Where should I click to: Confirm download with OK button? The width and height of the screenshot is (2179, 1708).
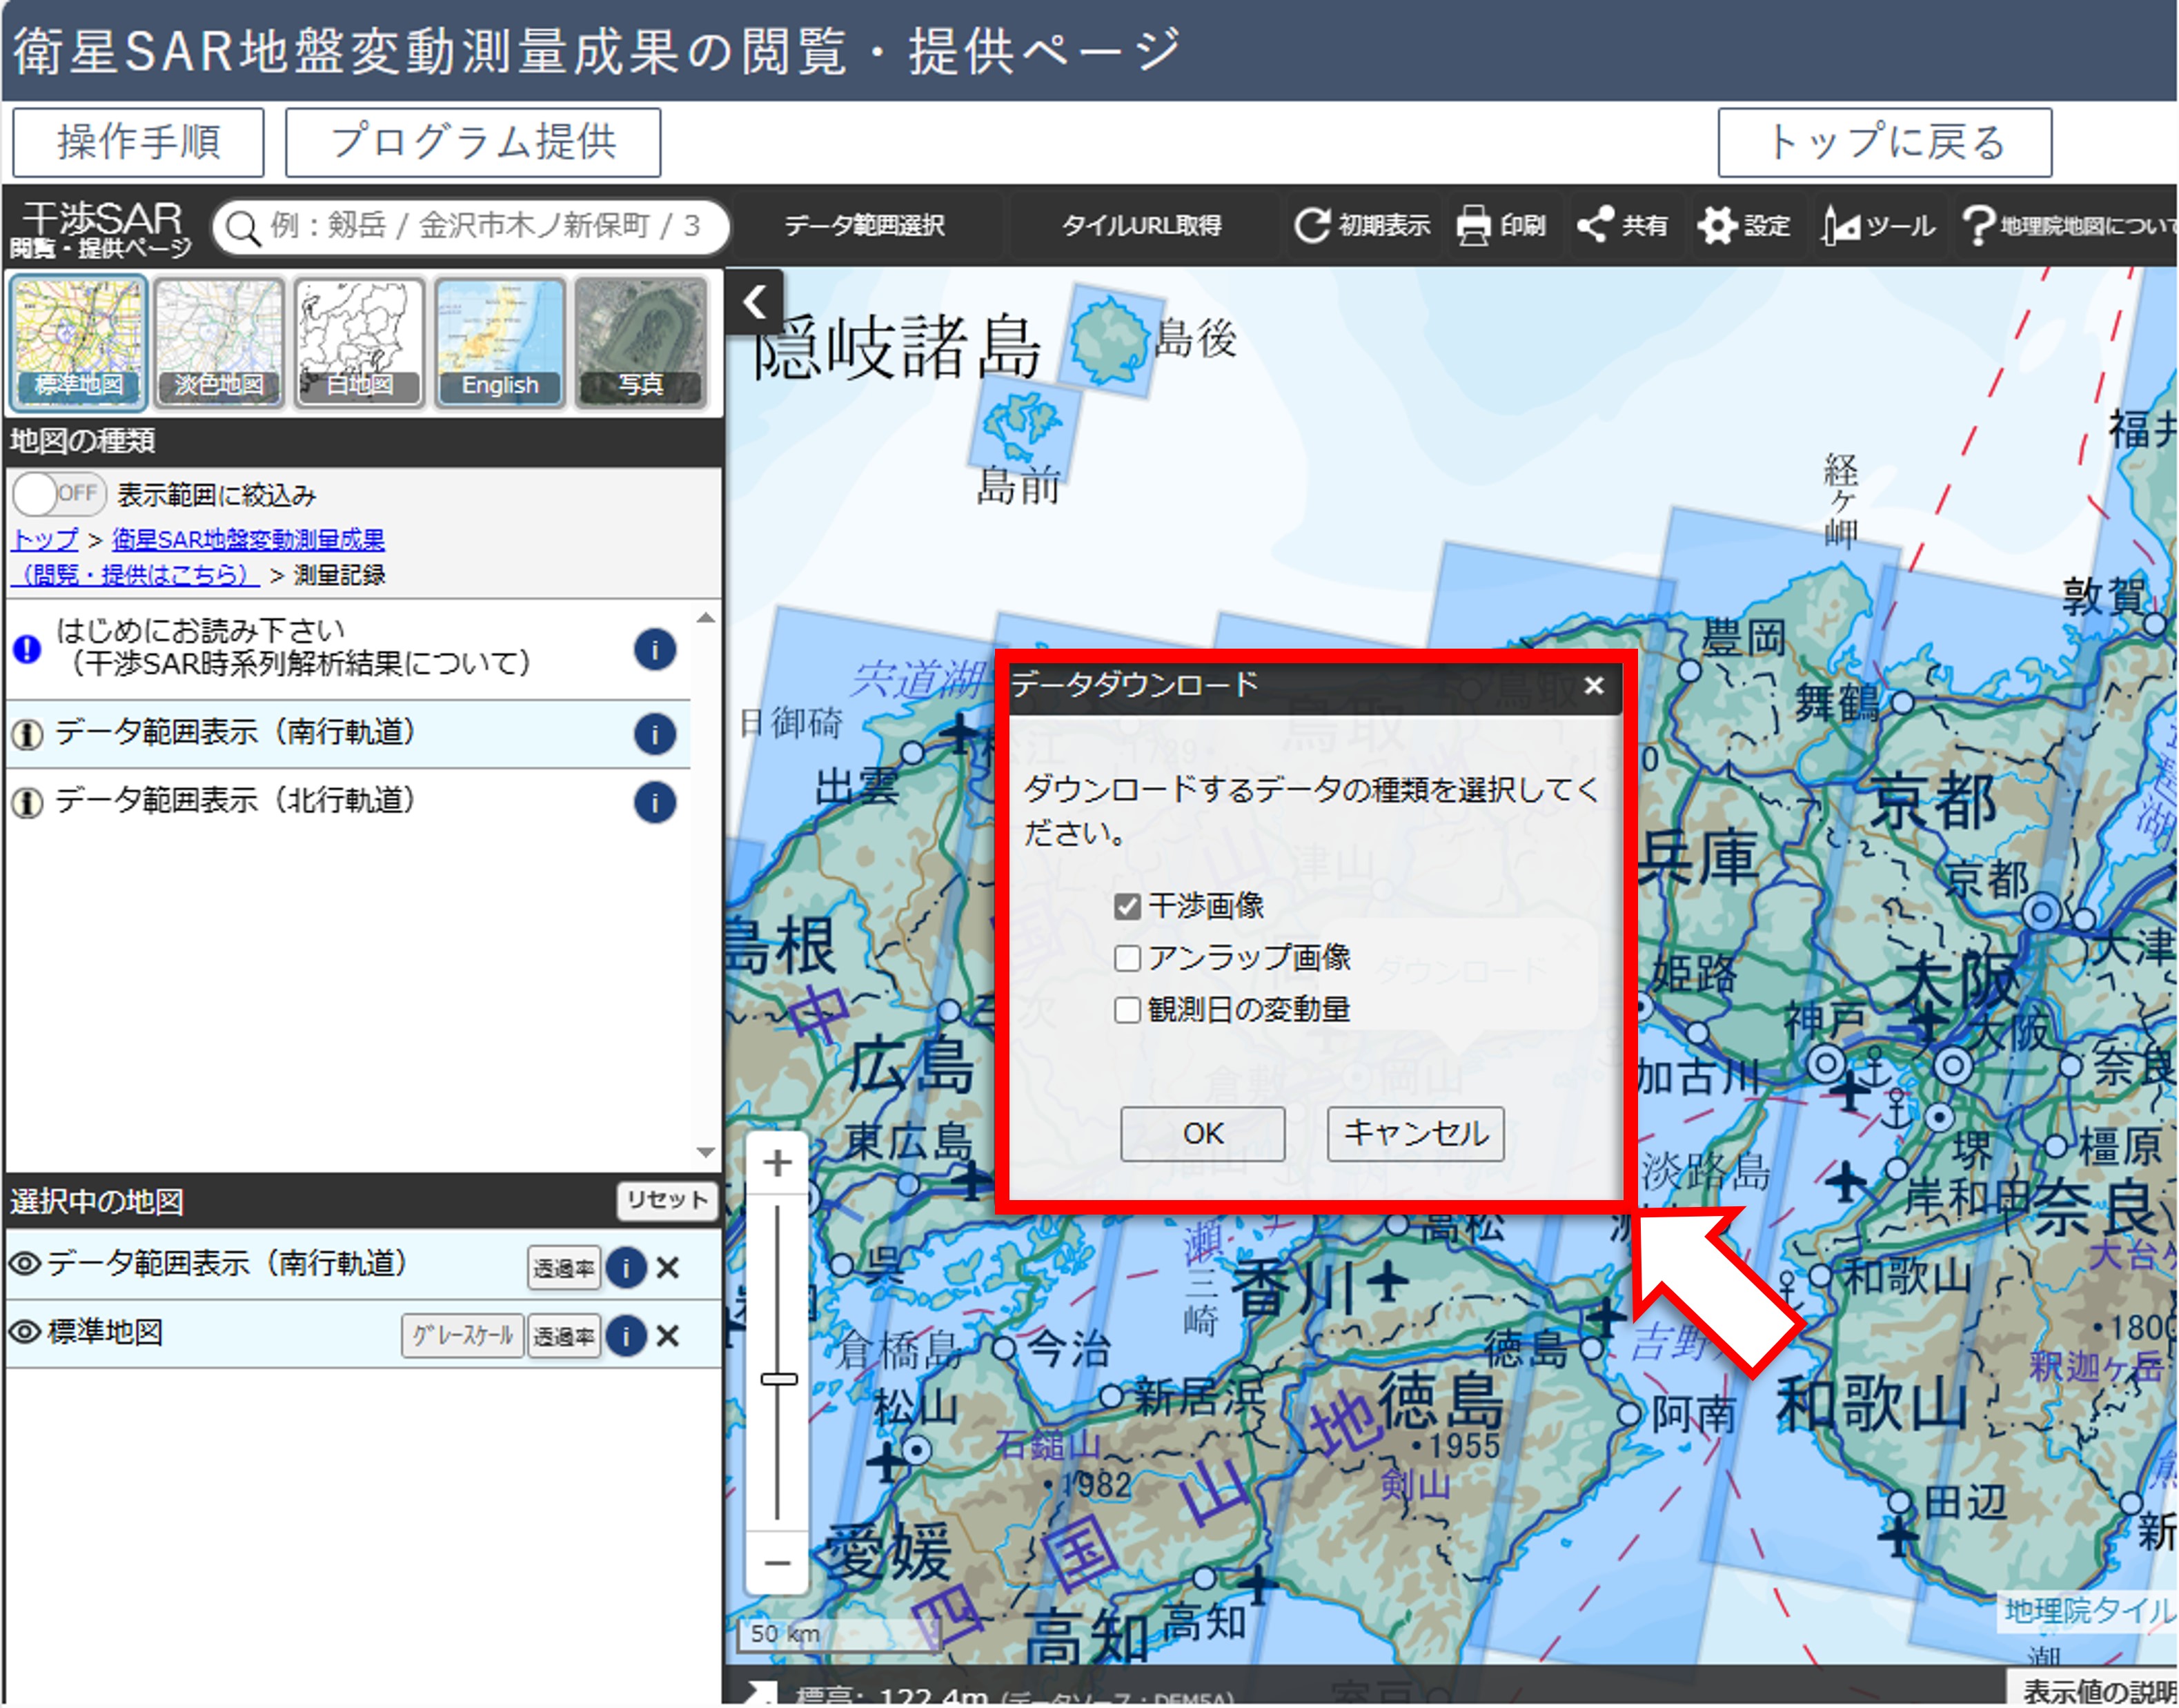click(x=1203, y=1134)
